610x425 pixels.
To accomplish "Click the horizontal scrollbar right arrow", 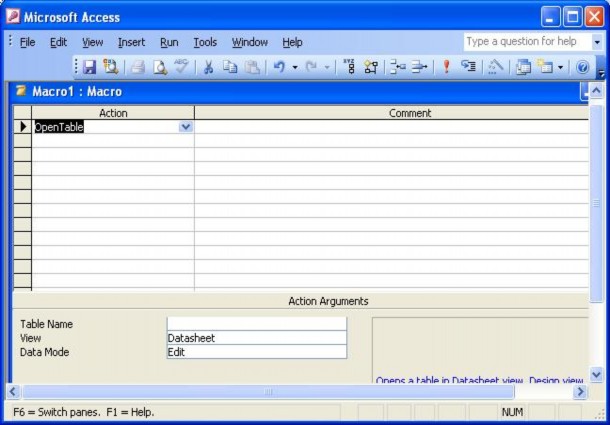I will 580,391.
